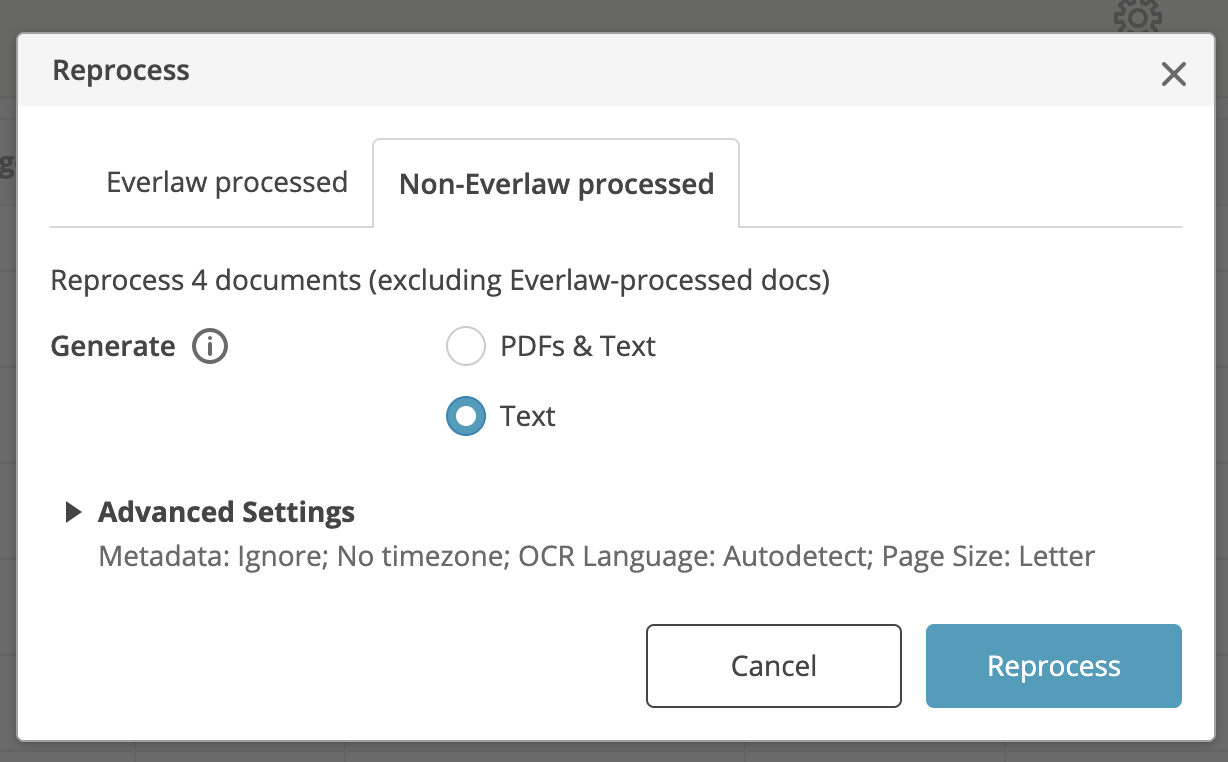The height and width of the screenshot is (762, 1228).
Task: Click the Cancel button
Action: (x=774, y=666)
